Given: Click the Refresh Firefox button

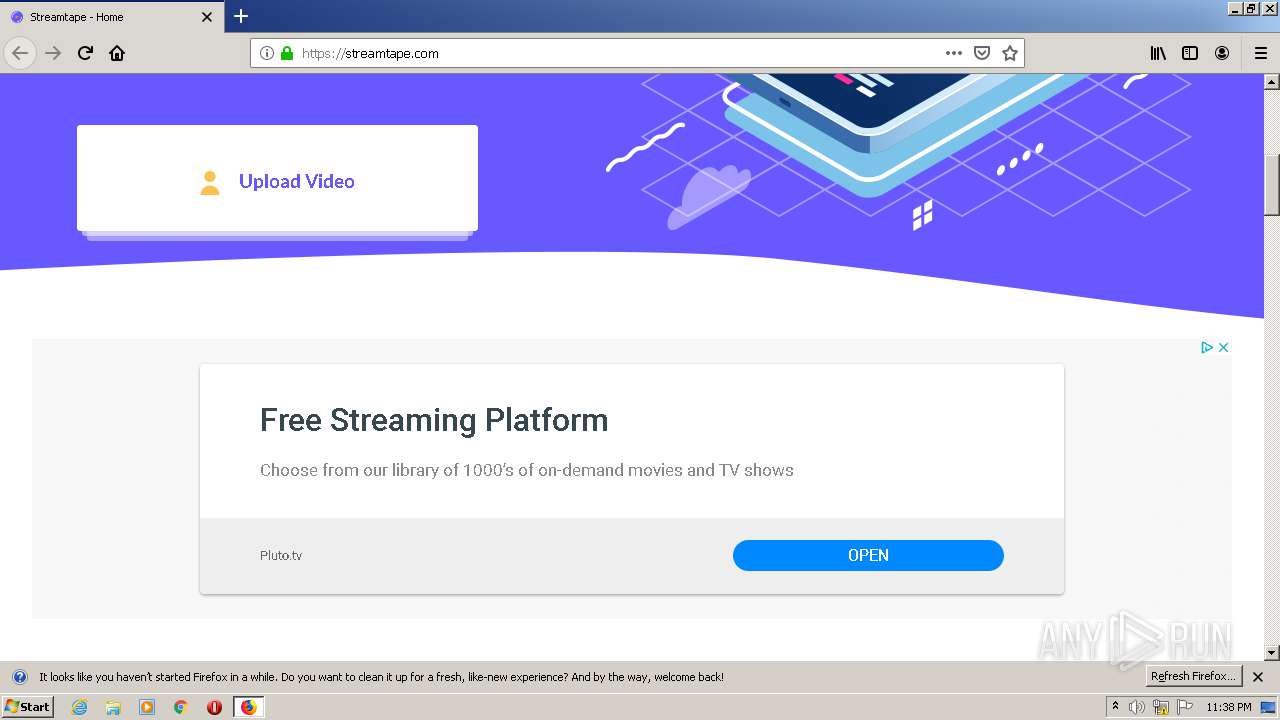Looking at the screenshot, I should tap(1193, 677).
